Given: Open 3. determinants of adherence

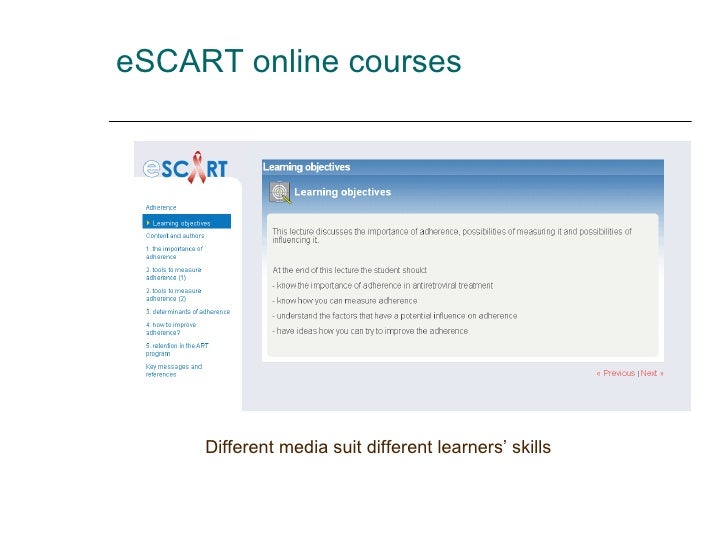Looking at the screenshot, I should (188, 312).
